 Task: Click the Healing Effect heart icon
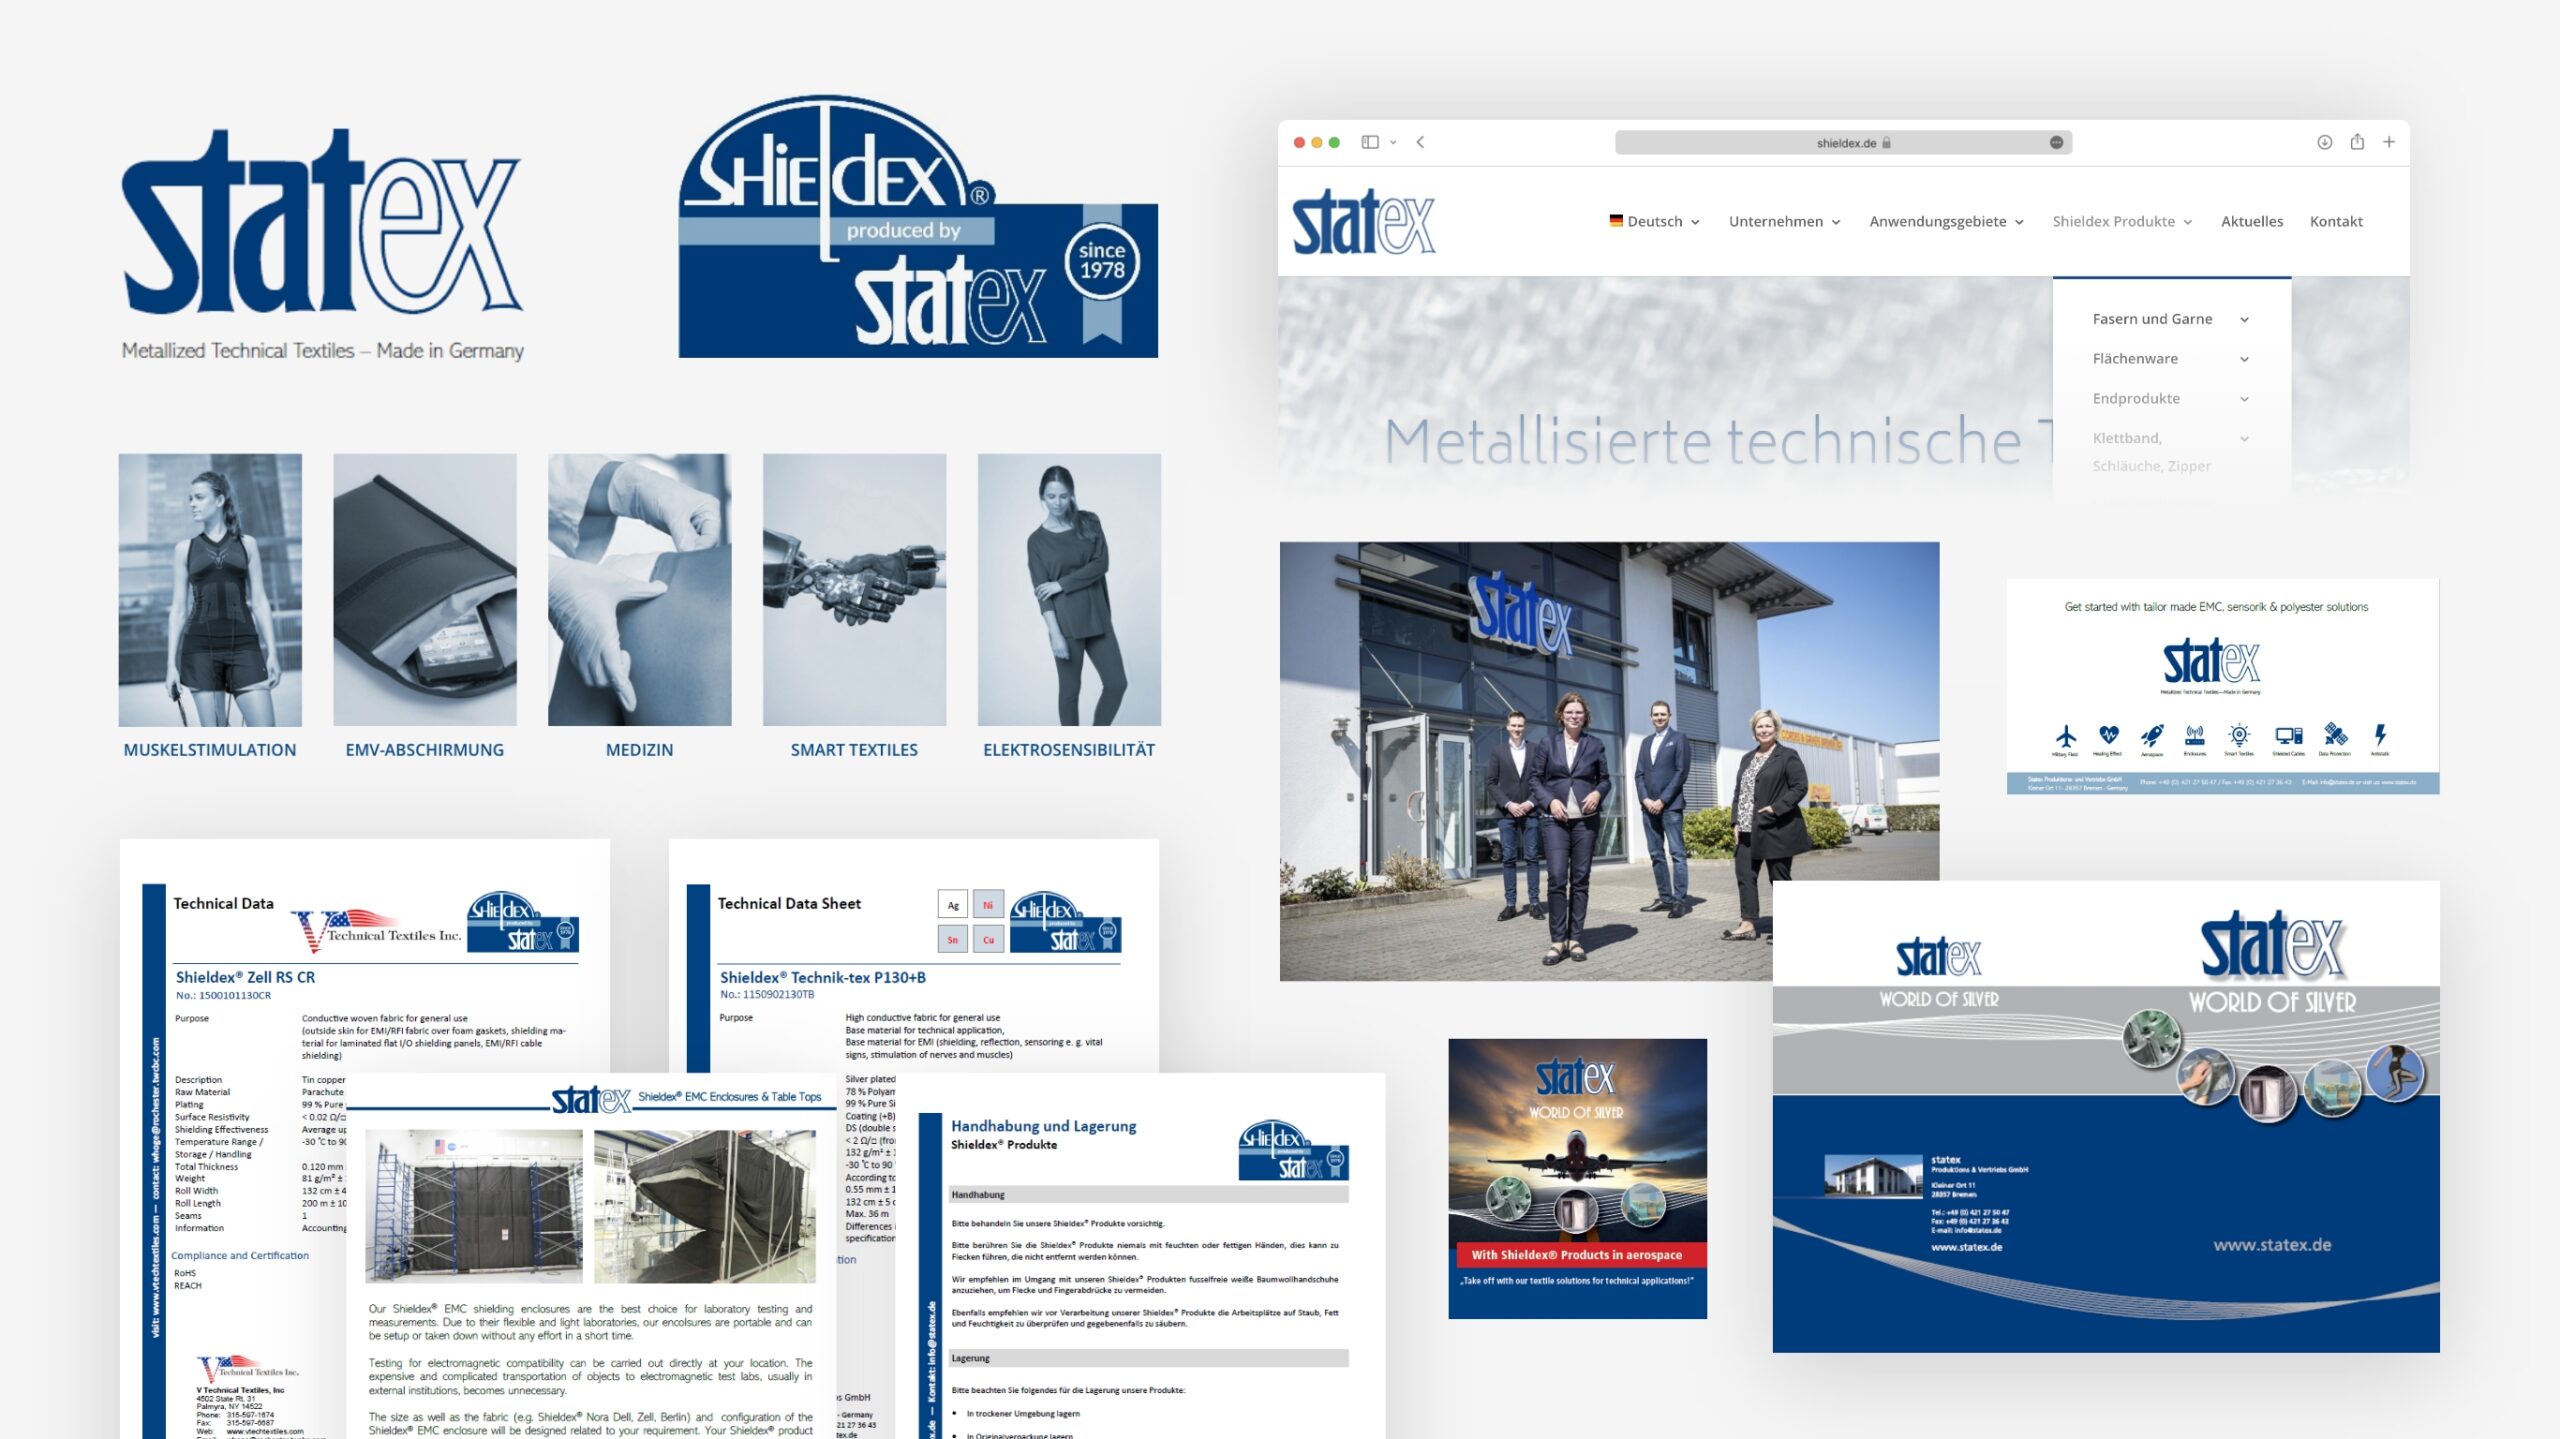tap(2108, 735)
